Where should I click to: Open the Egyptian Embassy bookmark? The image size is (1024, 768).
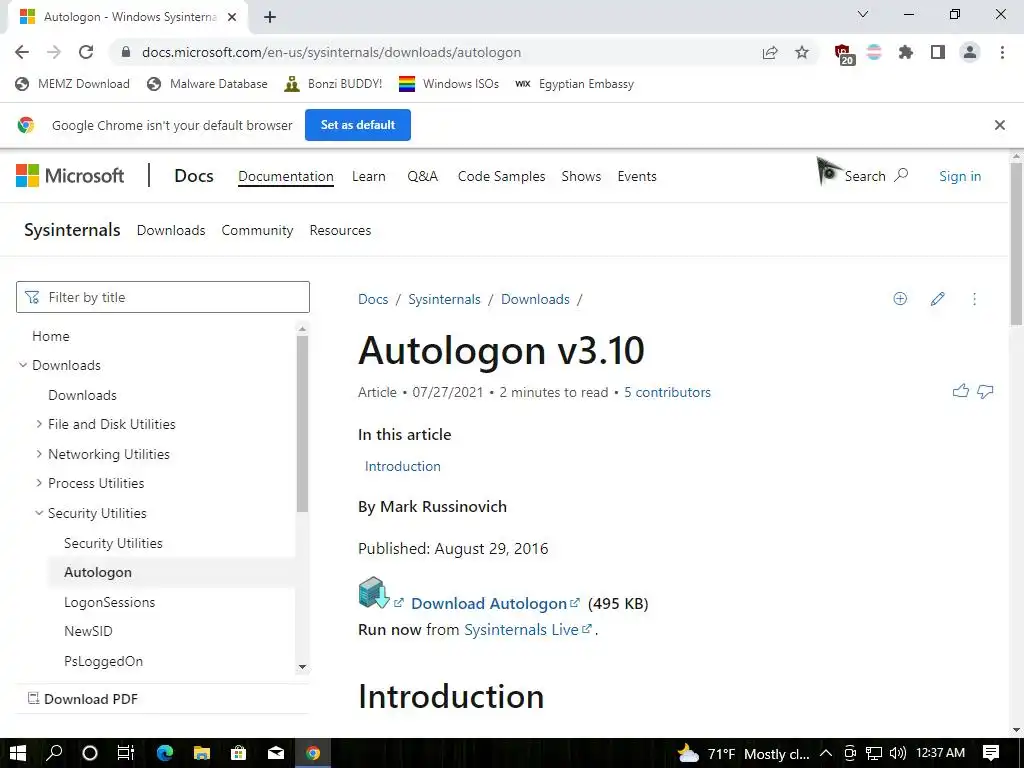pos(574,84)
